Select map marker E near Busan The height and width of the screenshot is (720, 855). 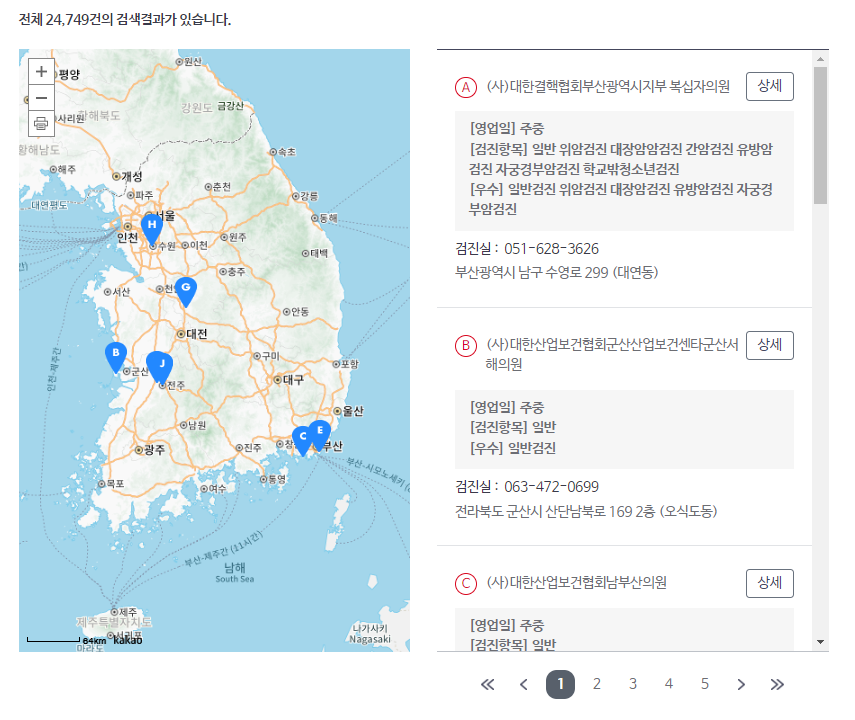pos(319,431)
